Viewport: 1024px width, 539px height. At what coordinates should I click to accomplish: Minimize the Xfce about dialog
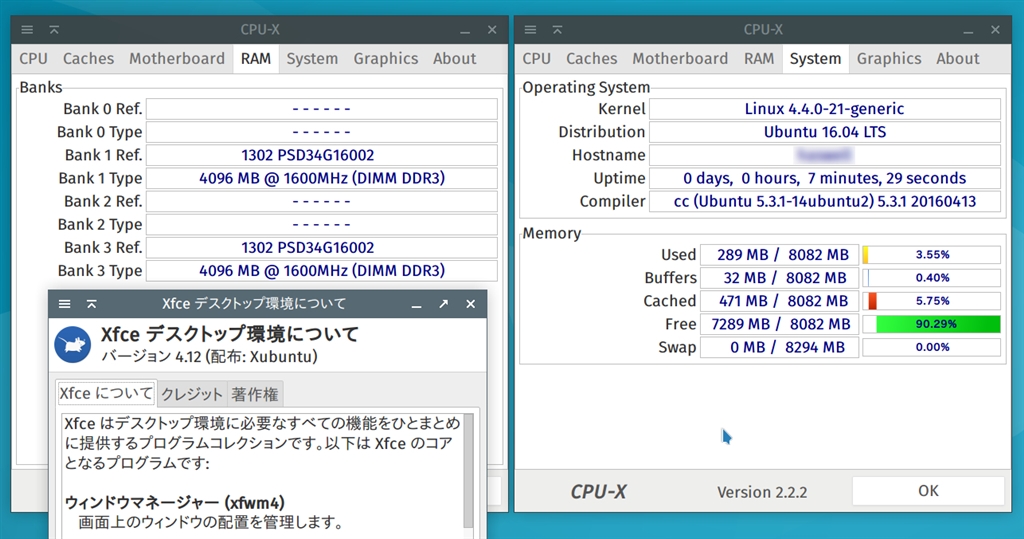click(416, 305)
